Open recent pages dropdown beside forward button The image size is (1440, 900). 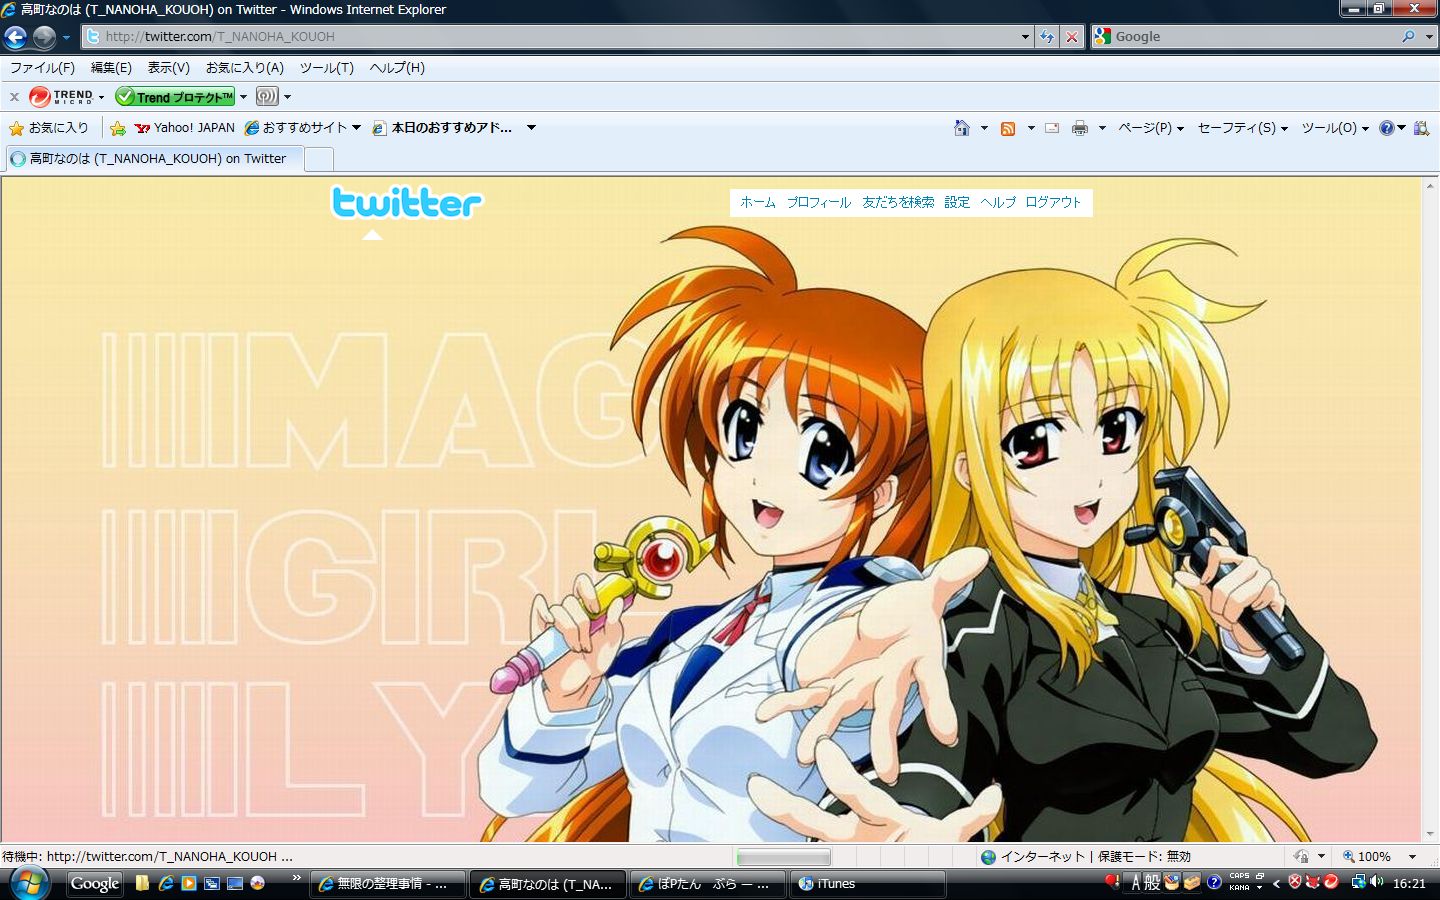(x=66, y=37)
